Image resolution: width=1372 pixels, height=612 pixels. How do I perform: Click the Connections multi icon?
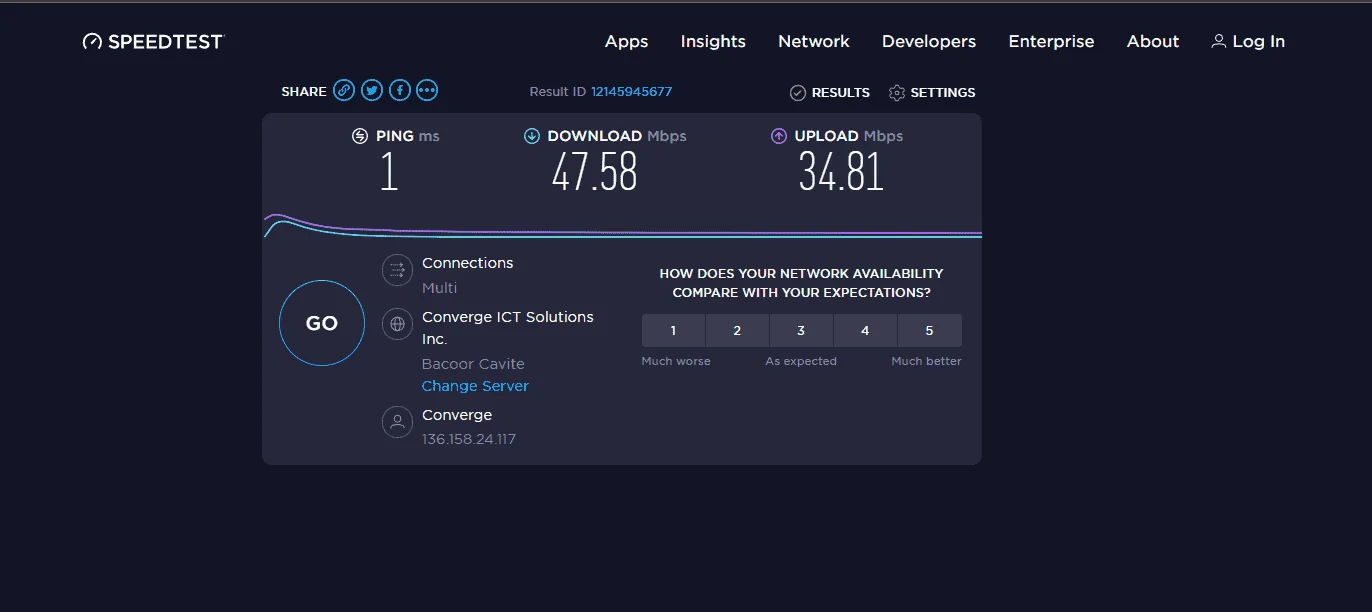(398, 270)
